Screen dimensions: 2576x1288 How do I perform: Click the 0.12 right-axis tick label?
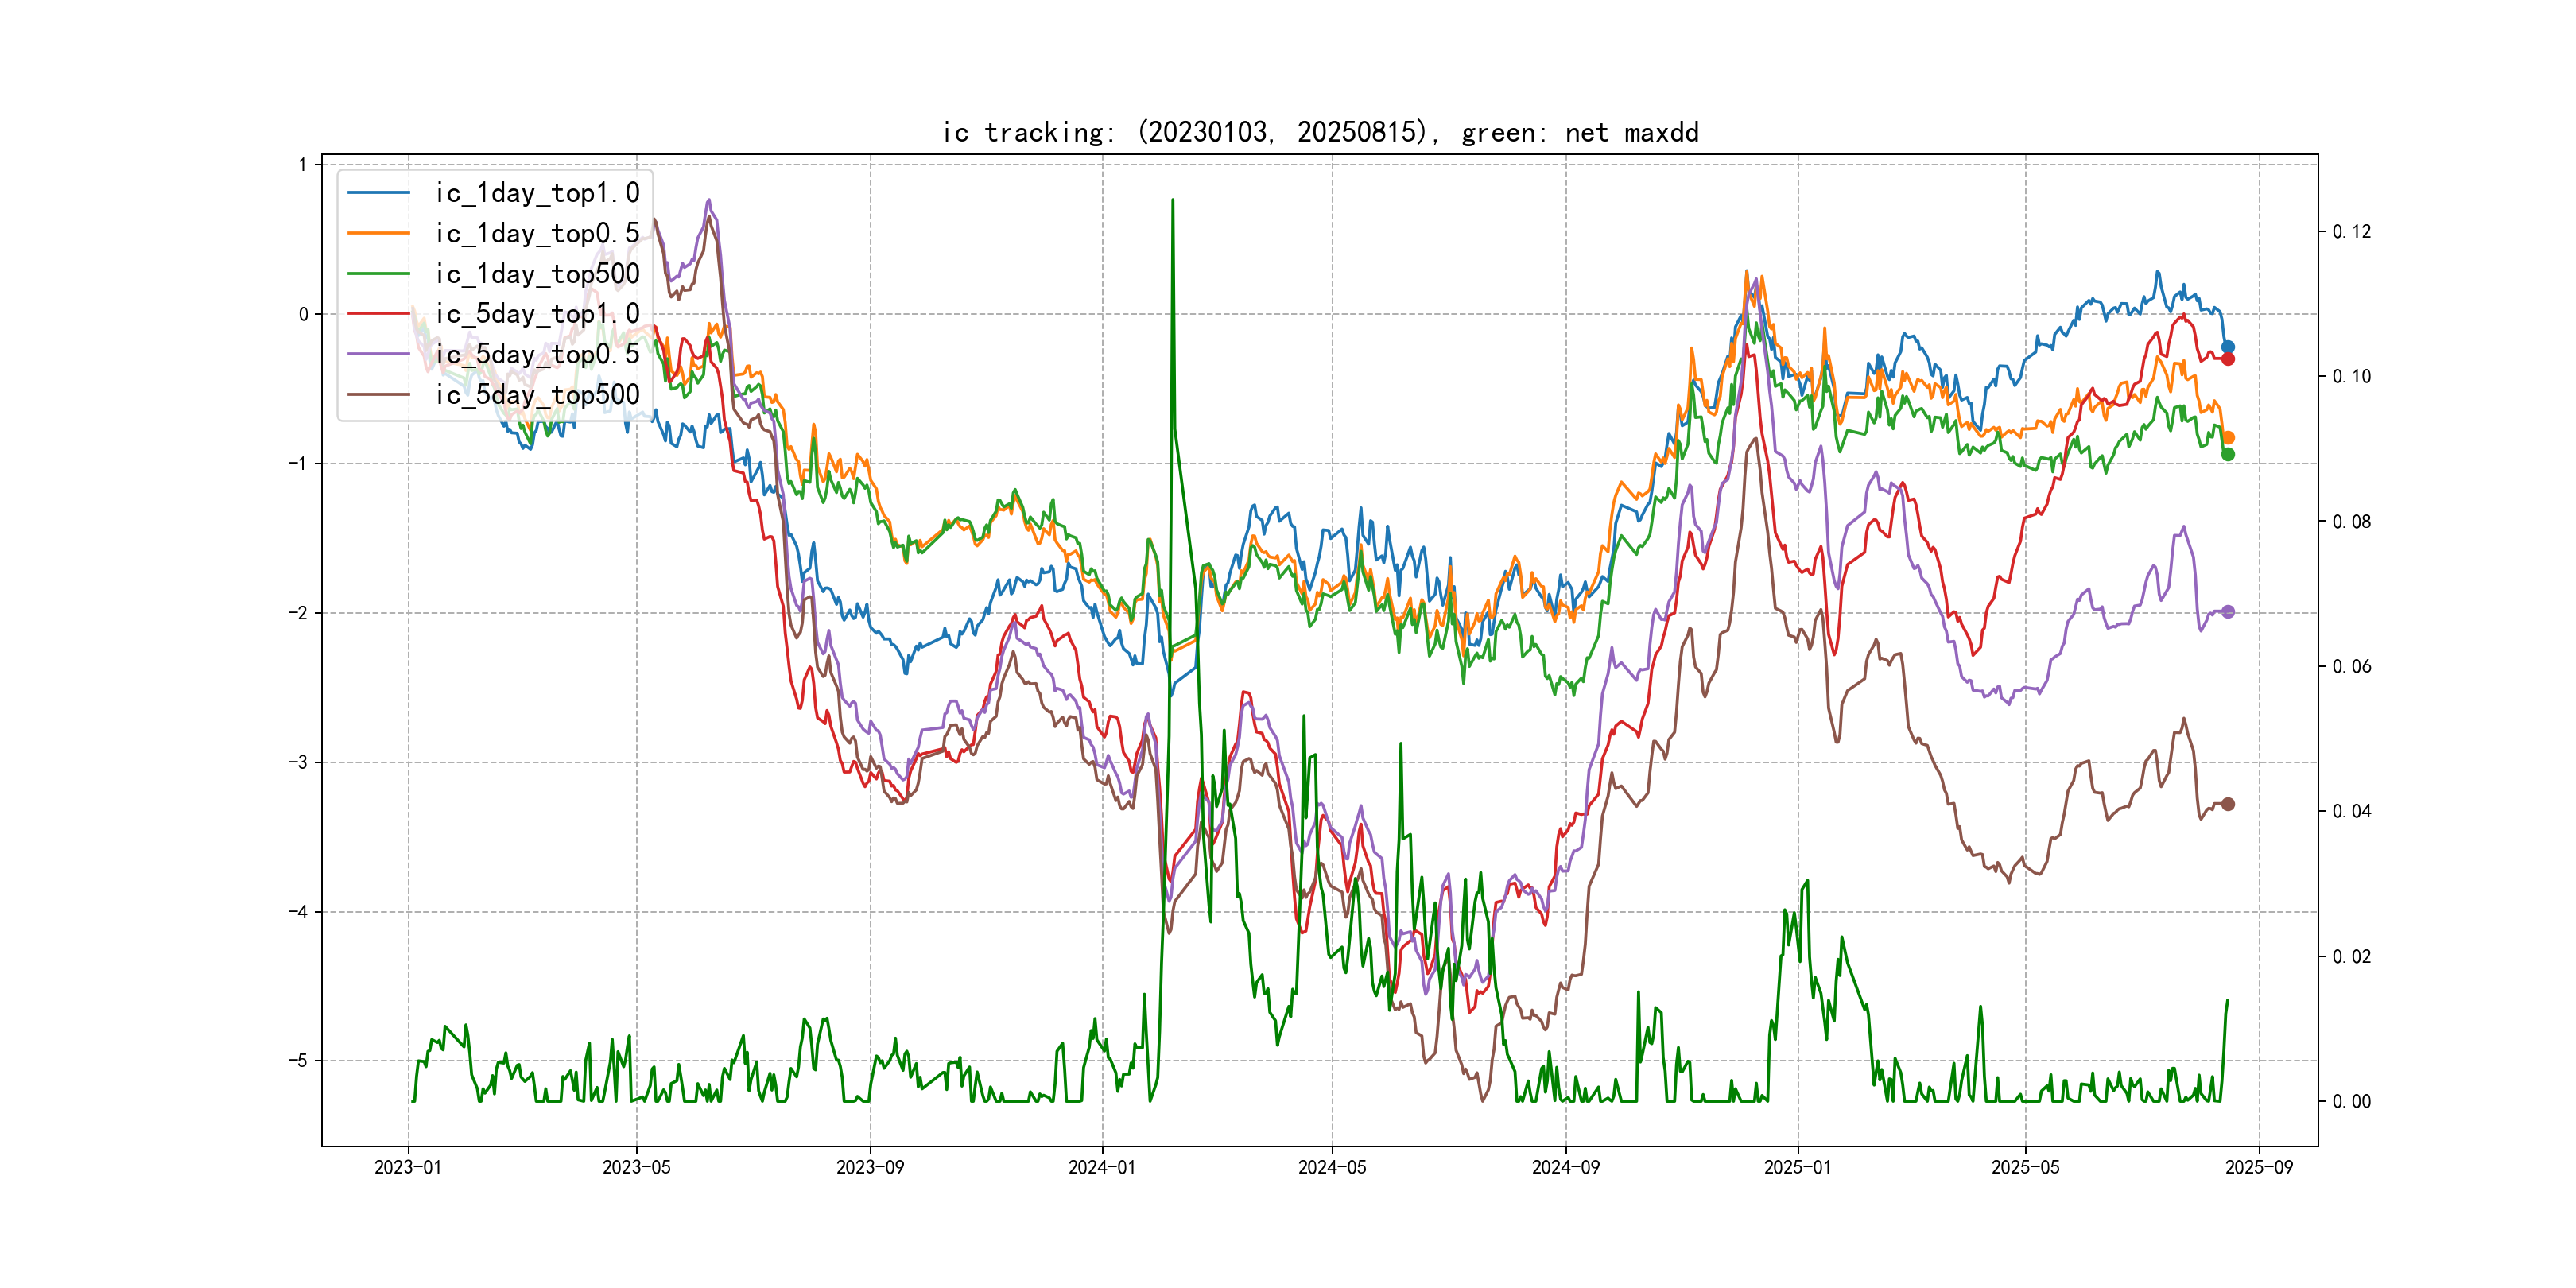pyautogui.click(x=2351, y=232)
